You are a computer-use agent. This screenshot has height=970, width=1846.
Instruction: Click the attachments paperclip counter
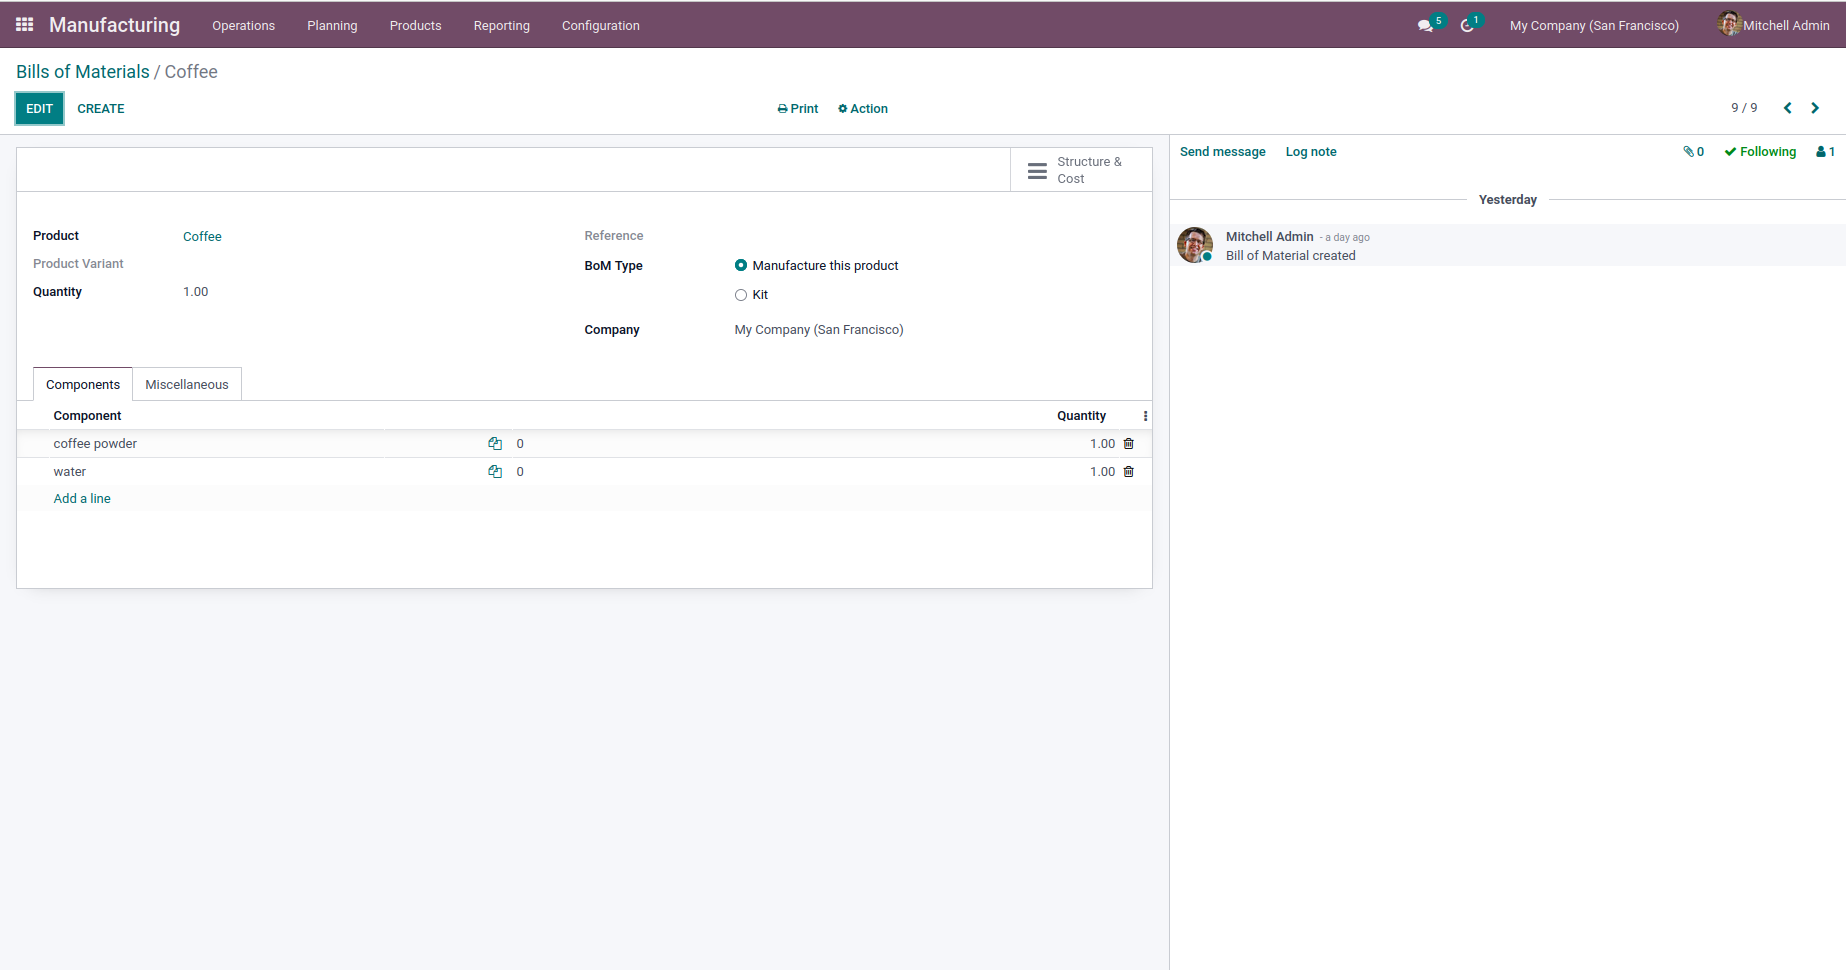(x=1693, y=152)
